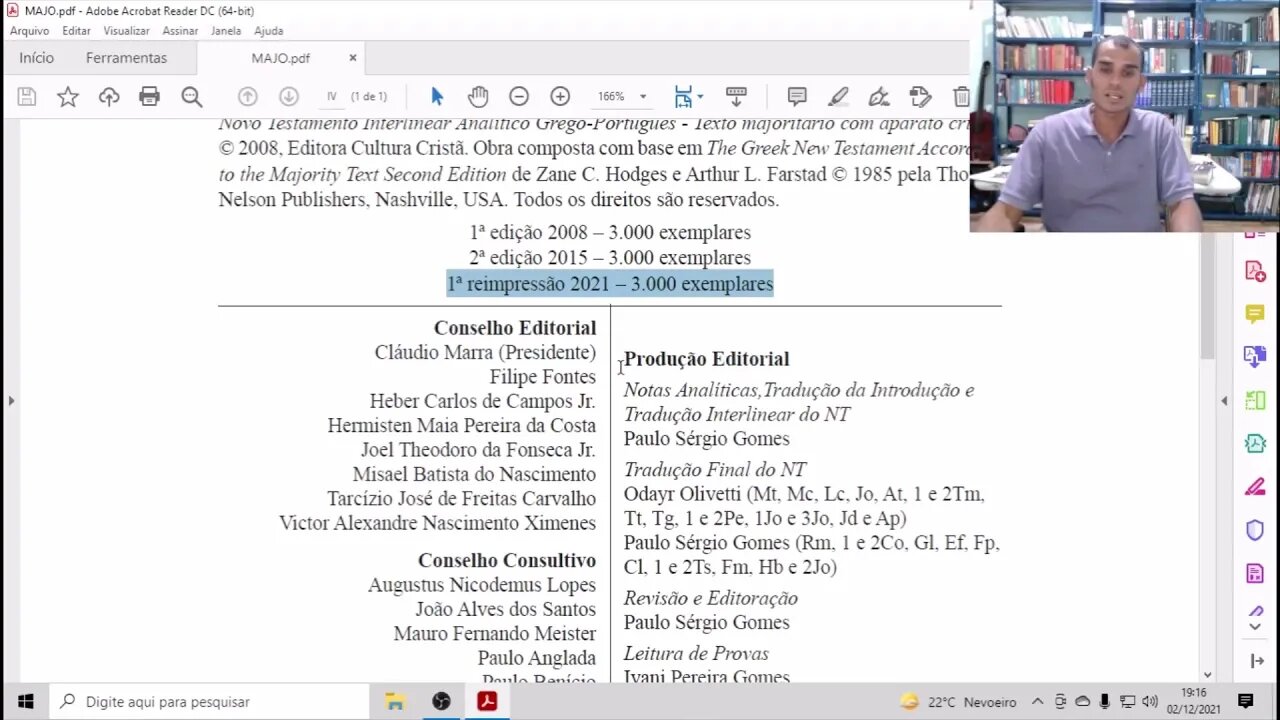Screen dimensions: 1280x720
Task: Go to previous page arrow
Action: (247, 97)
